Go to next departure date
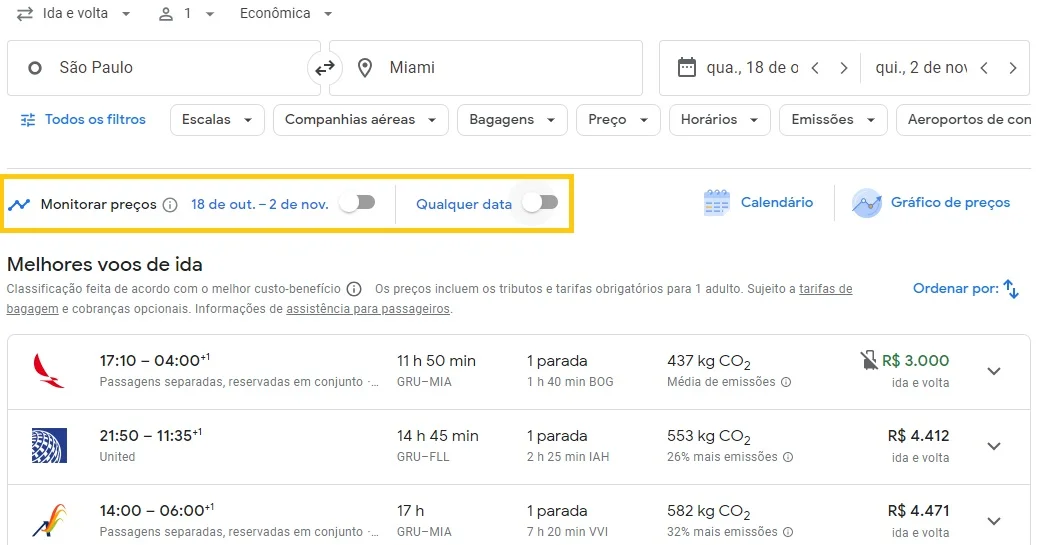1037x545 pixels. (x=843, y=68)
